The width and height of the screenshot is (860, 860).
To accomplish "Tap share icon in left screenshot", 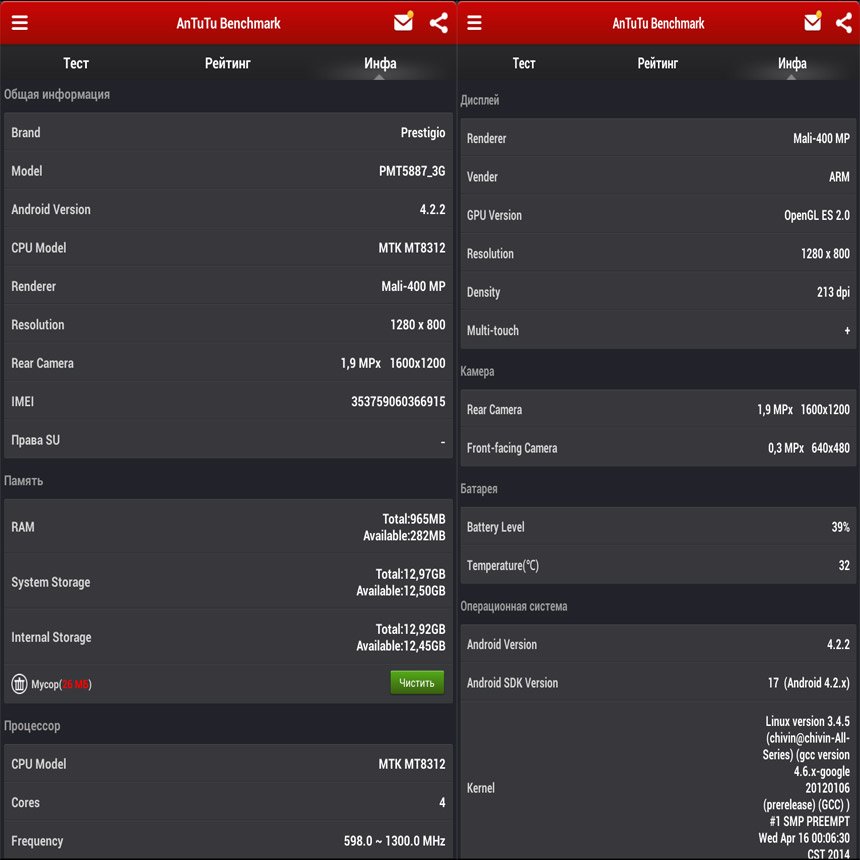I will [439, 22].
